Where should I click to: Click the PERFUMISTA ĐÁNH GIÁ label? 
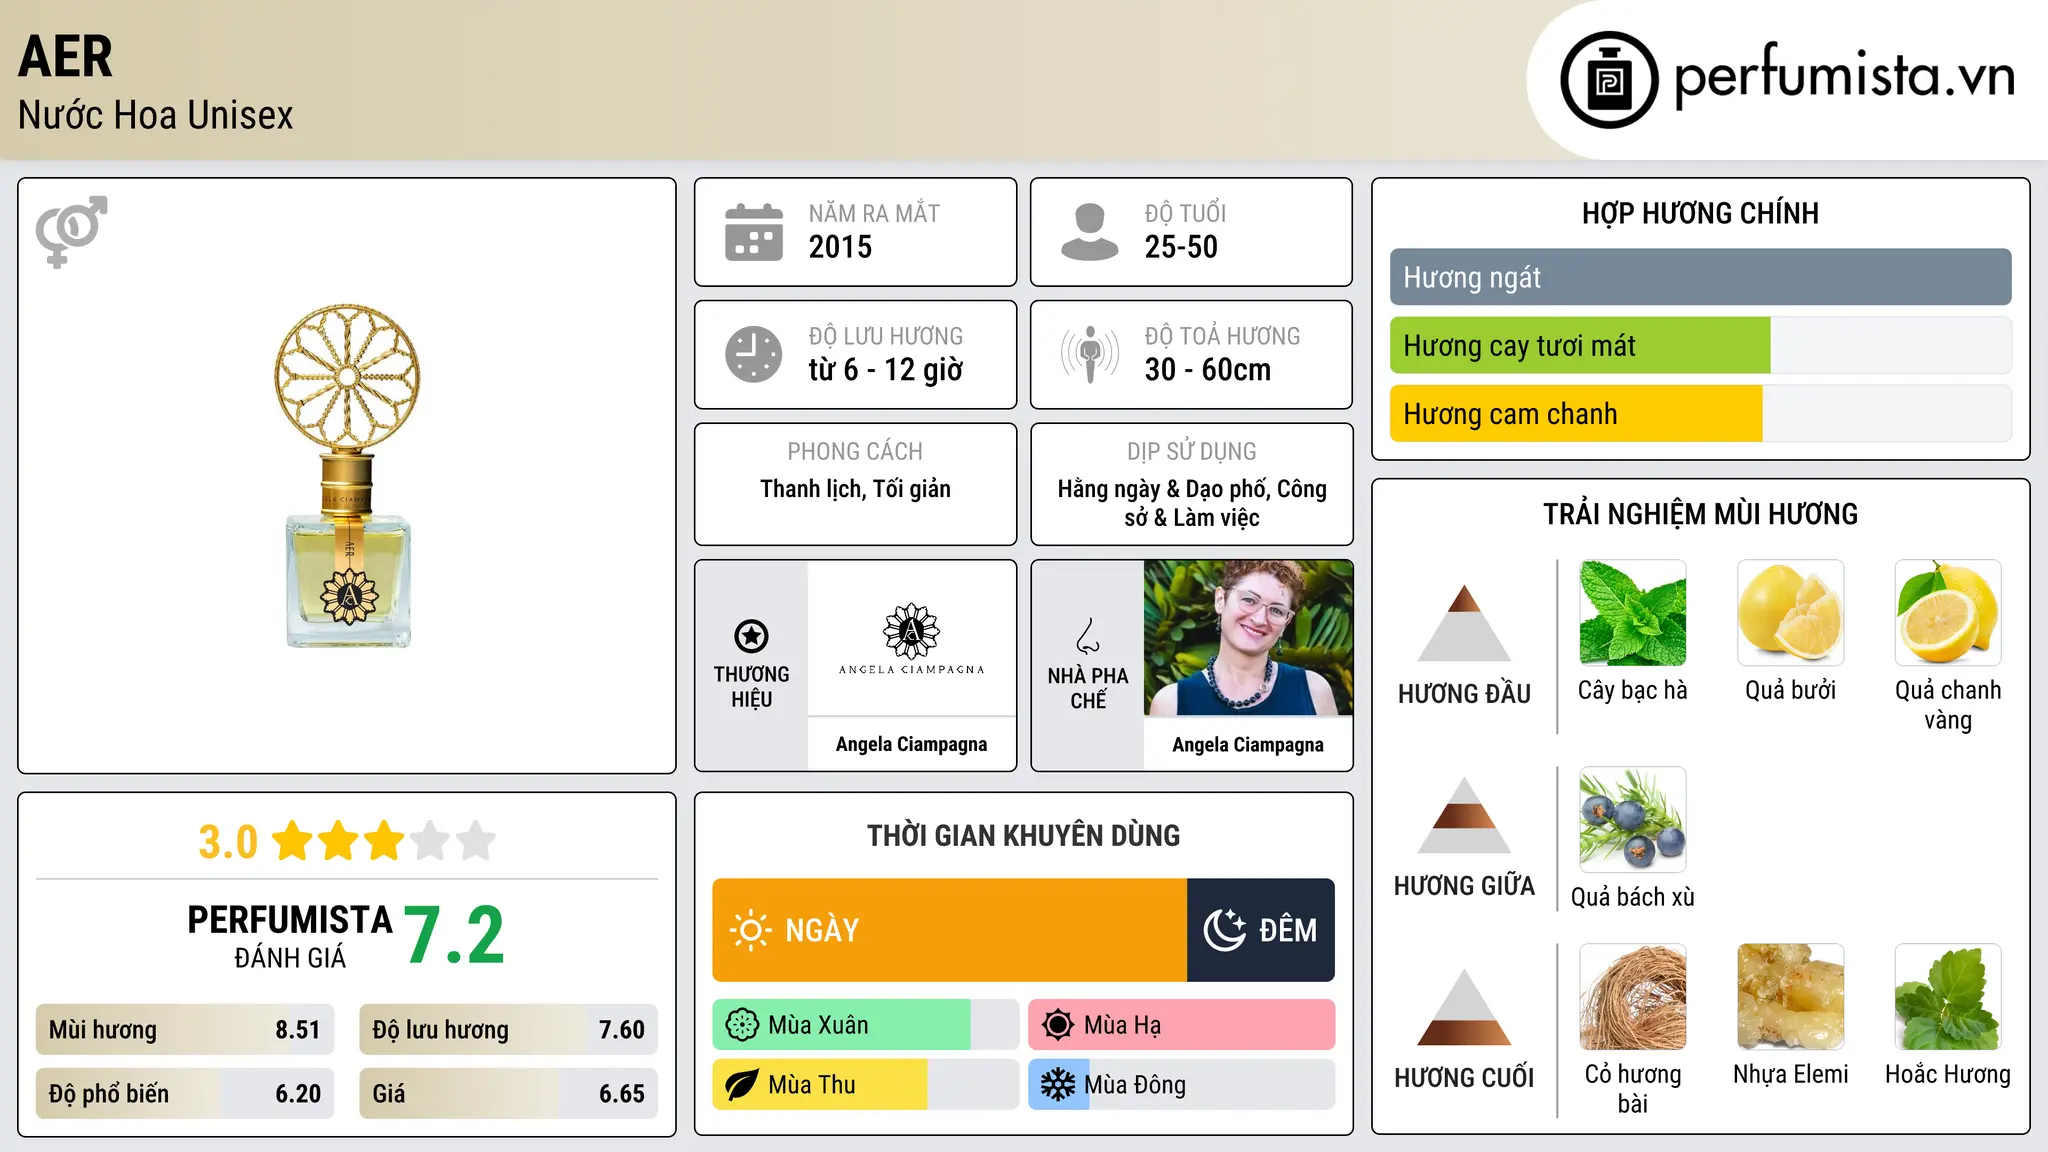[290, 936]
